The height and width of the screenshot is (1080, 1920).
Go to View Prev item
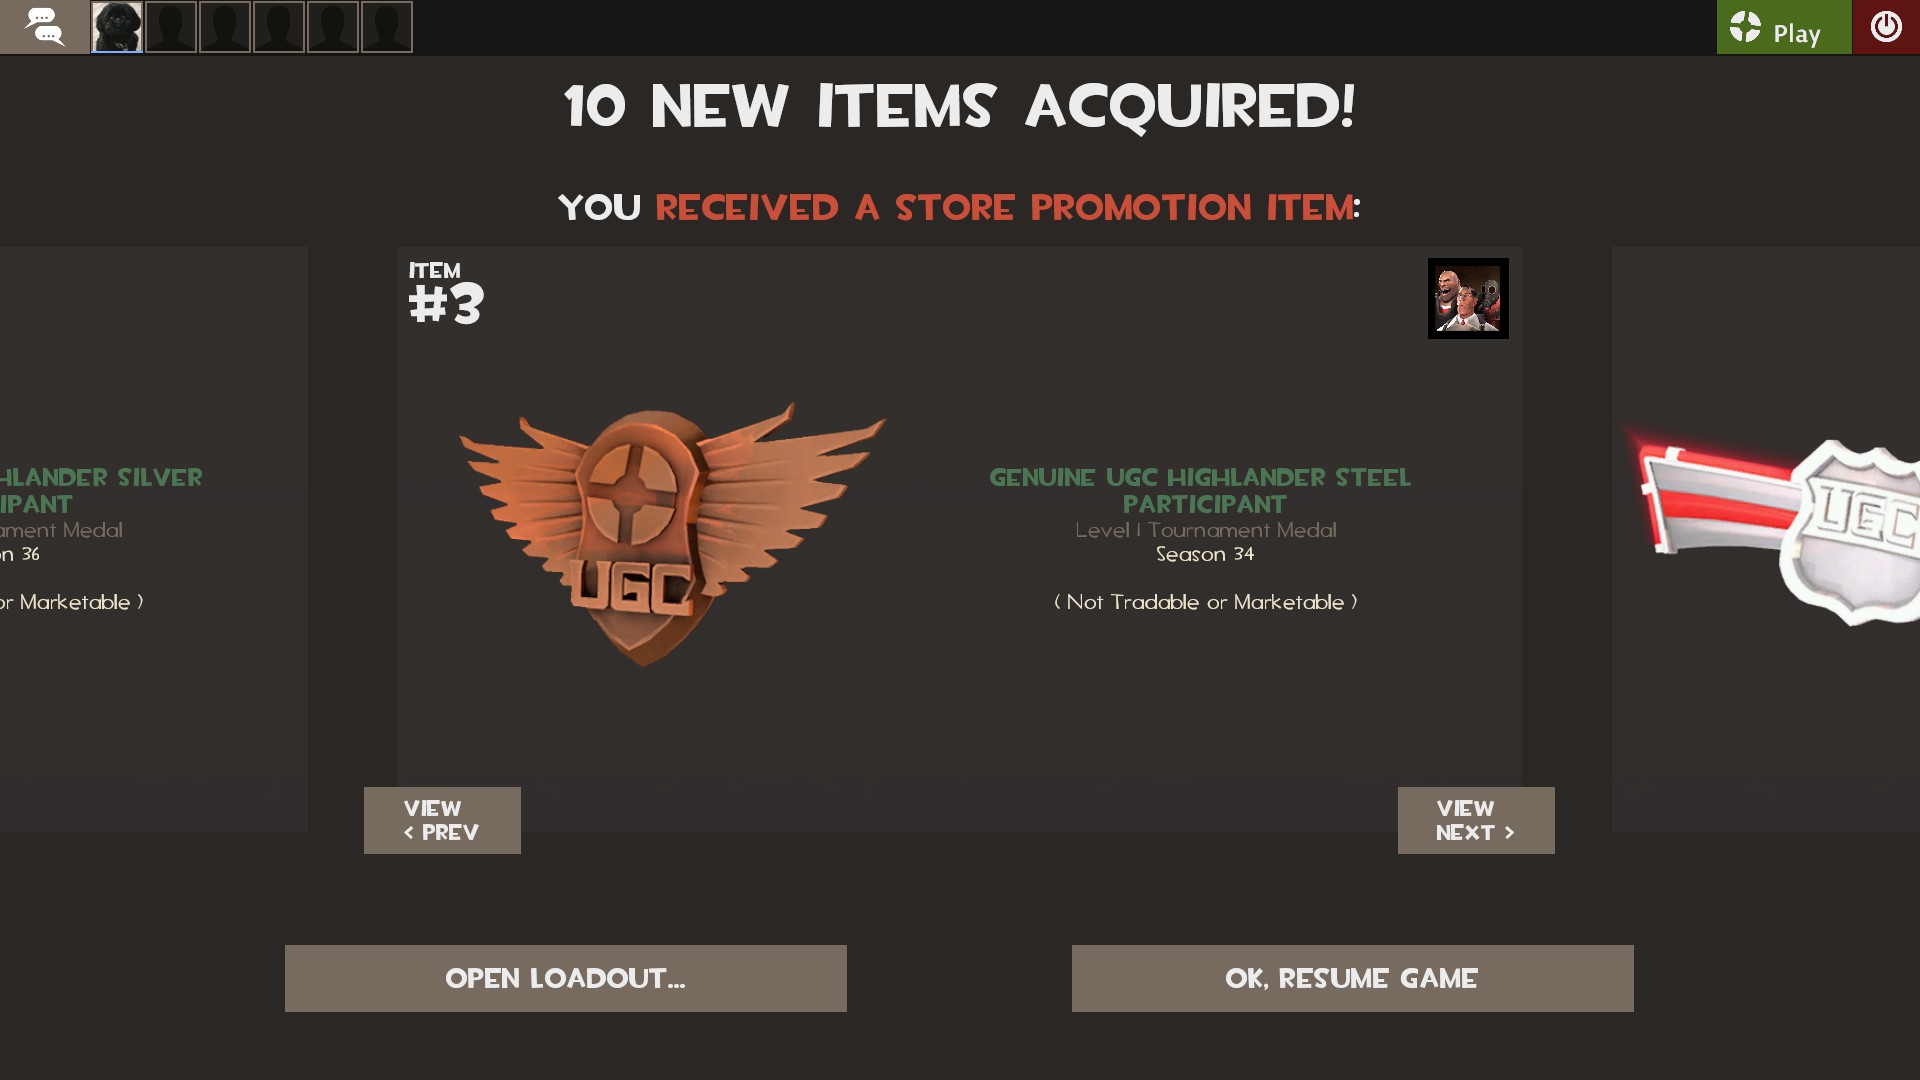pyautogui.click(x=442, y=820)
